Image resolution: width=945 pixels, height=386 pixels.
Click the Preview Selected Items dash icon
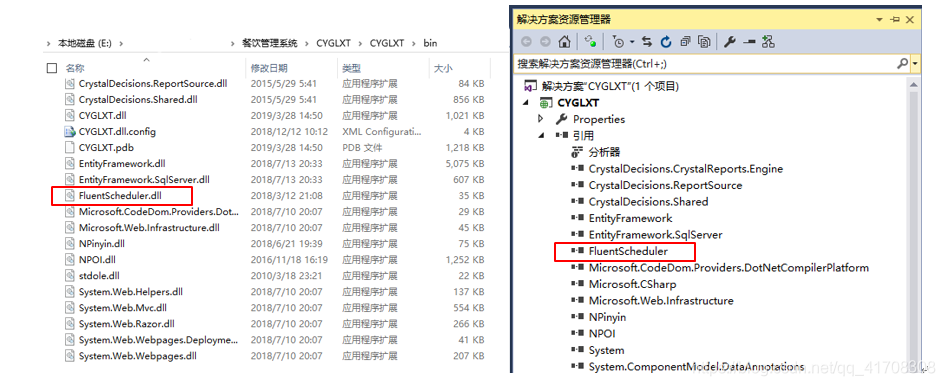749,42
